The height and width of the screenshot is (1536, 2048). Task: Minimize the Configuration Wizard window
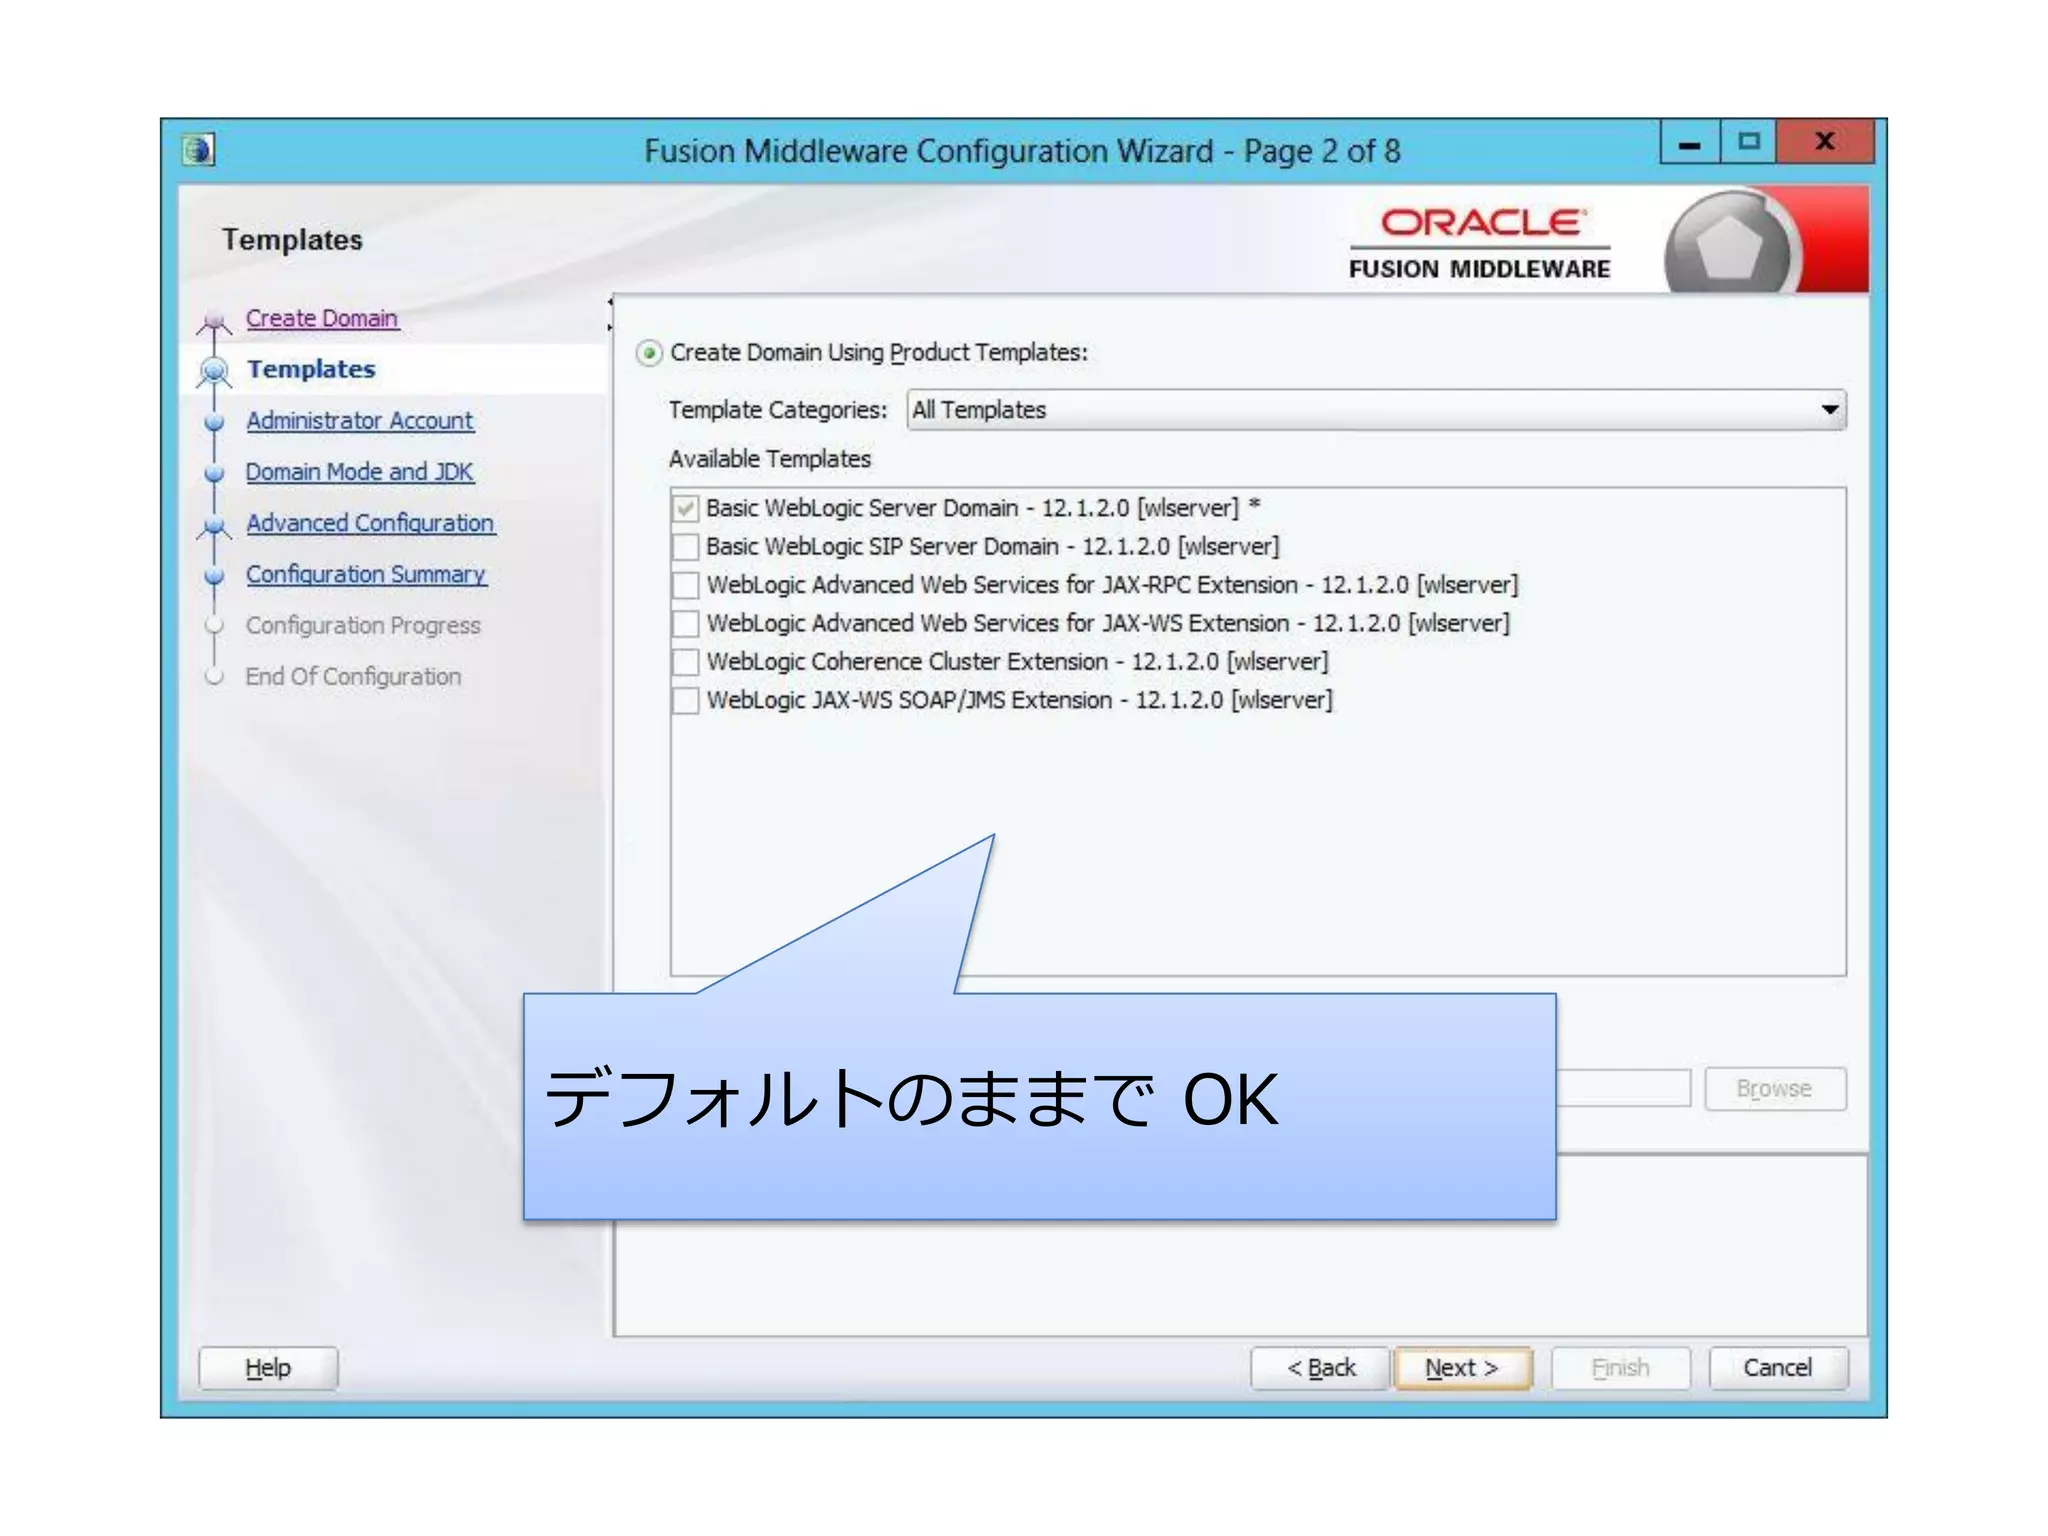click(x=1690, y=142)
